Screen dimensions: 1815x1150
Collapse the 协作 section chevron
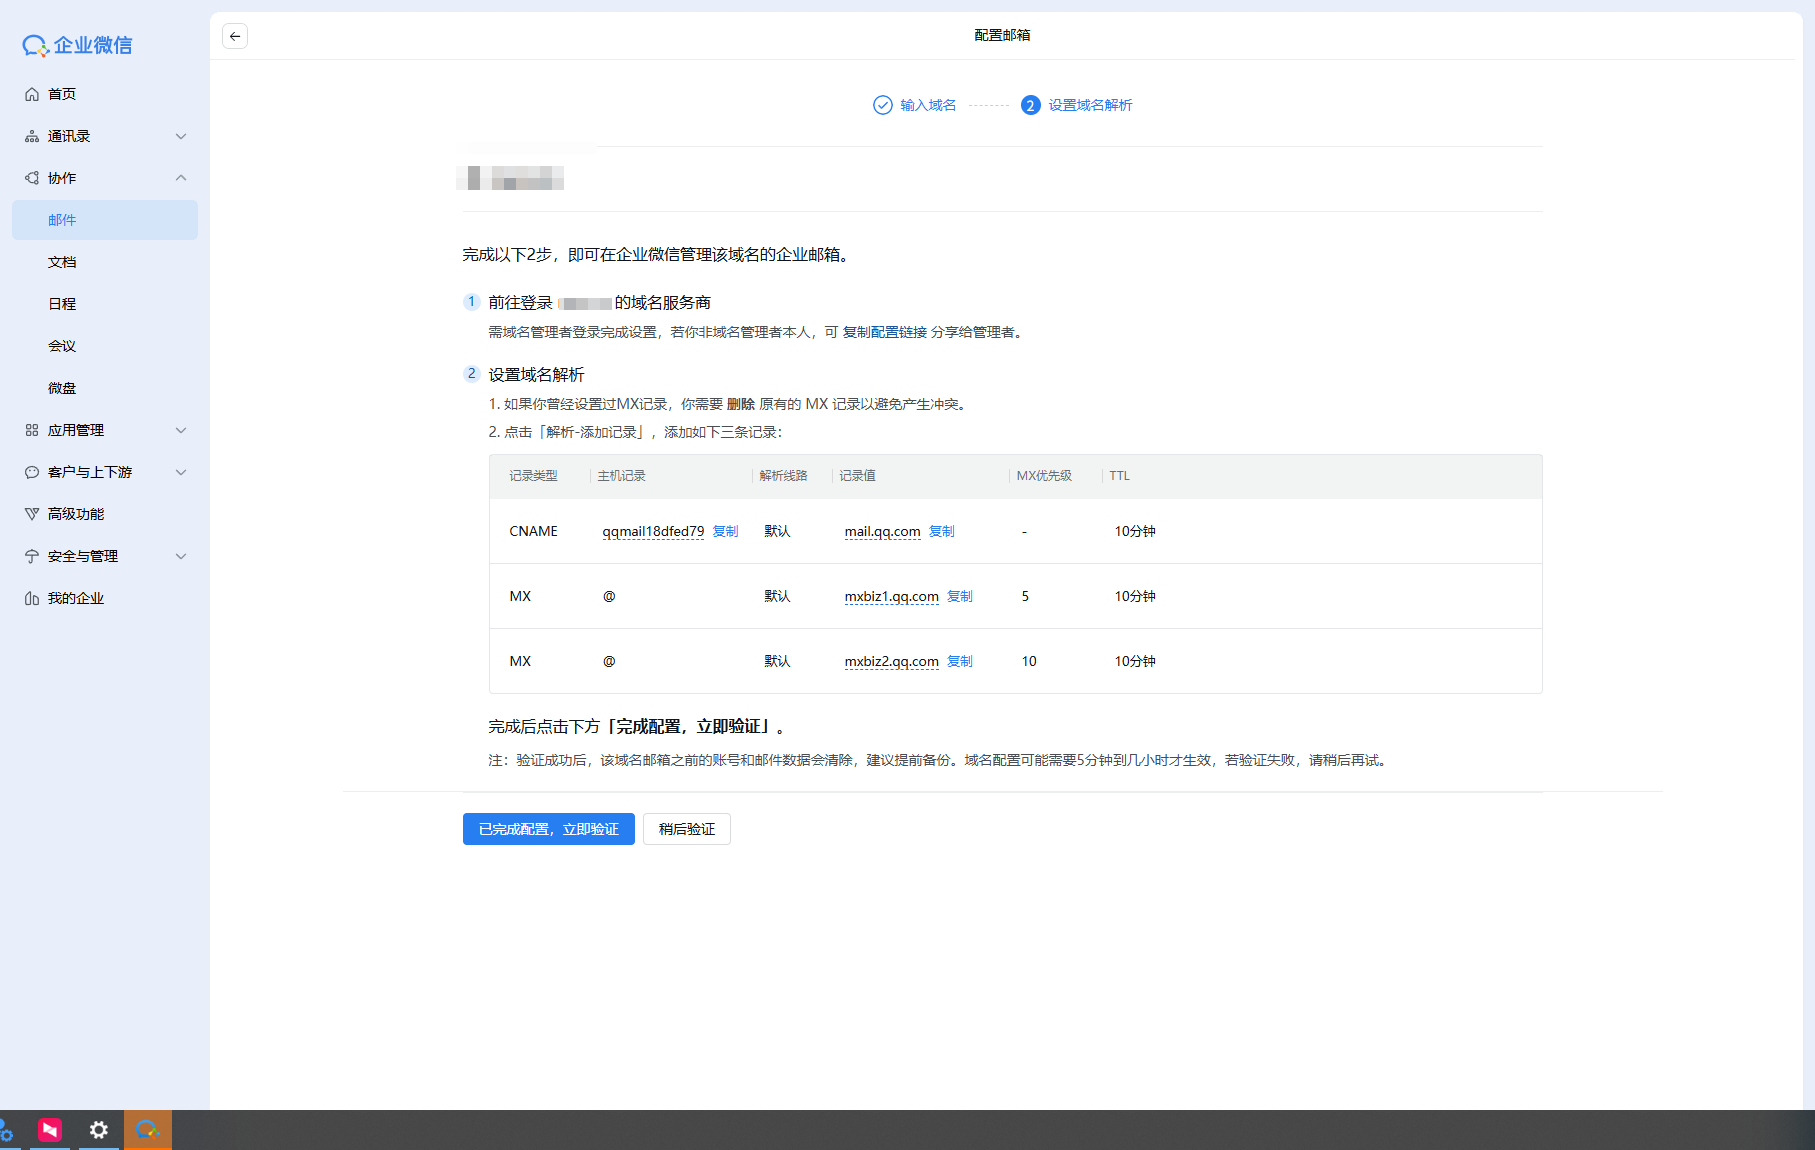click(x=181, y=178)
